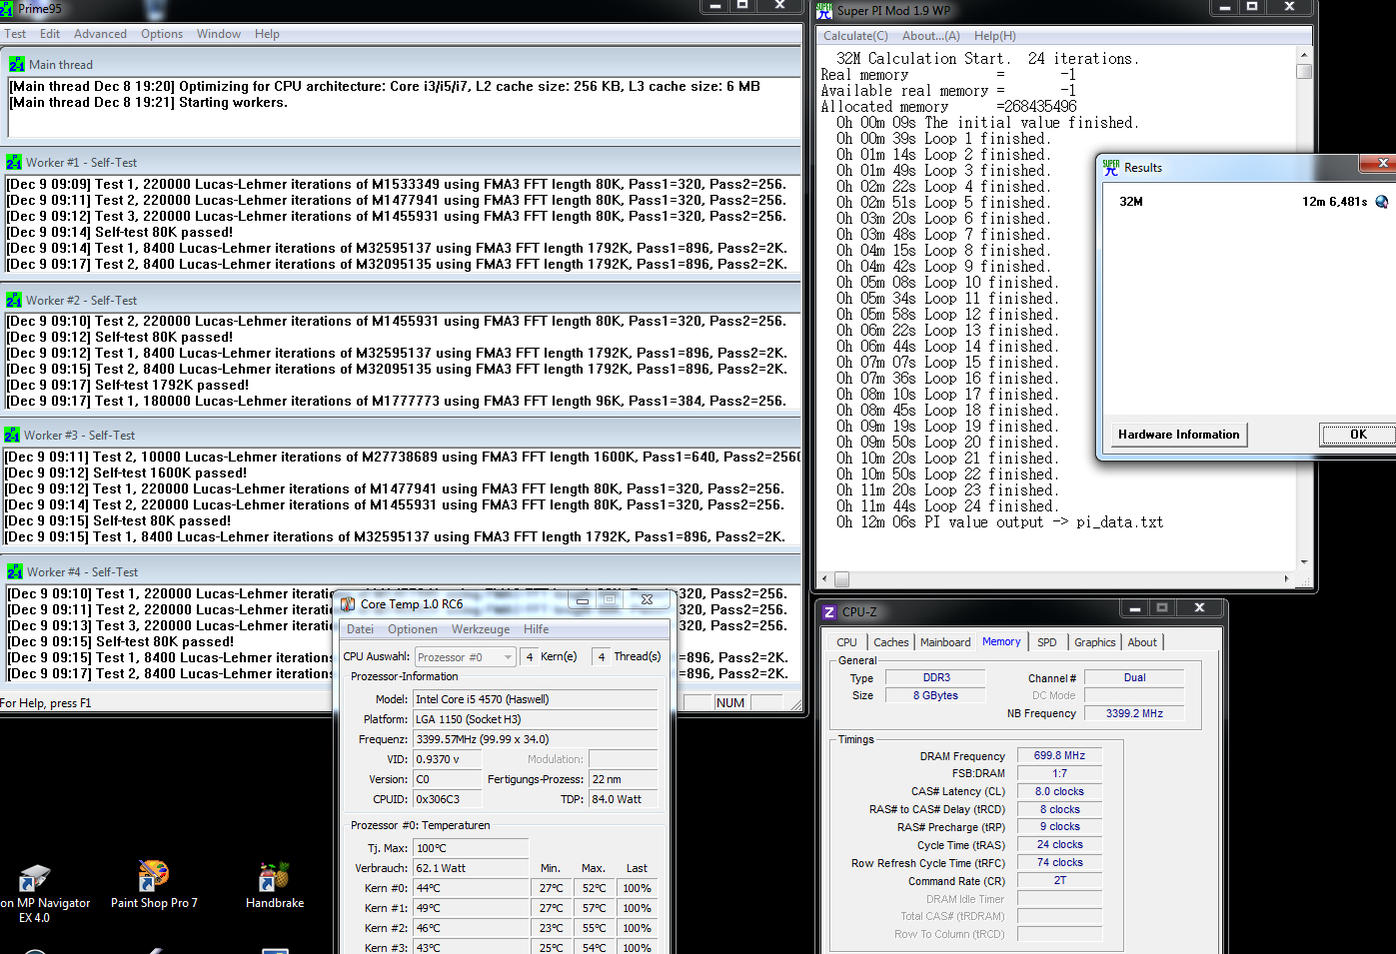The image size is (1396, 954).
Task: Switch to the SPD tab in CPU-Z
Action: tap(1047, 643)
